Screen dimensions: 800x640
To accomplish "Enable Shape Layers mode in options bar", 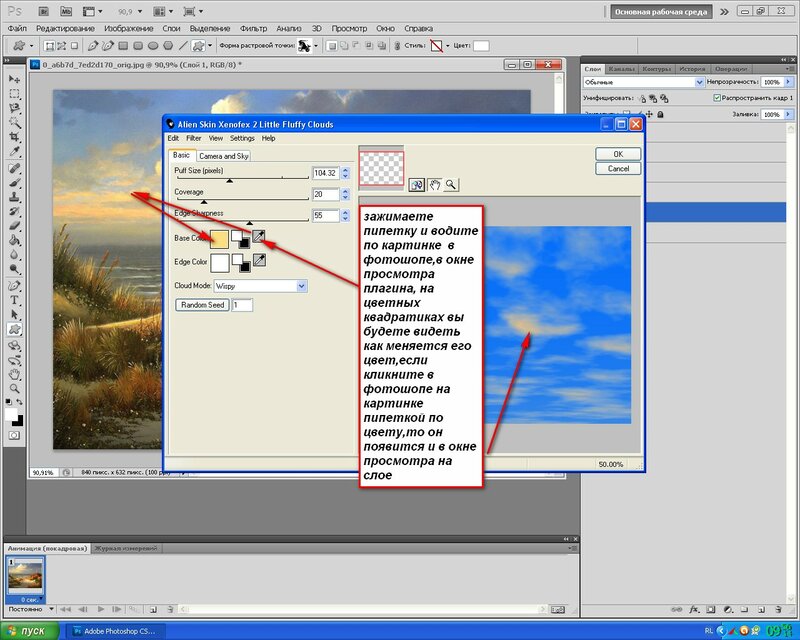I will pos(49,46).
